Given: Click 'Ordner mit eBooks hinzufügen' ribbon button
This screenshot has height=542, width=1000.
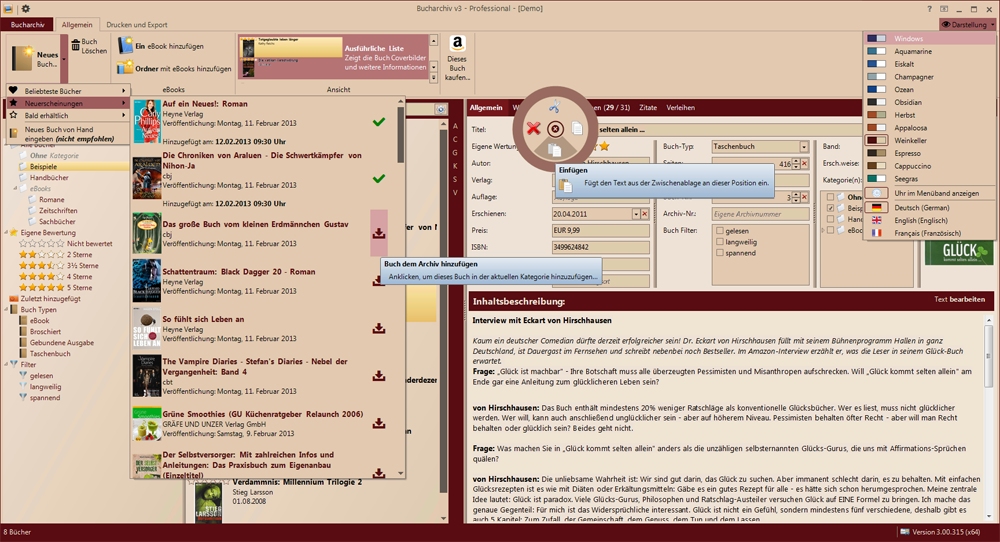Looking at the screenshot, I should click(175, 68).
